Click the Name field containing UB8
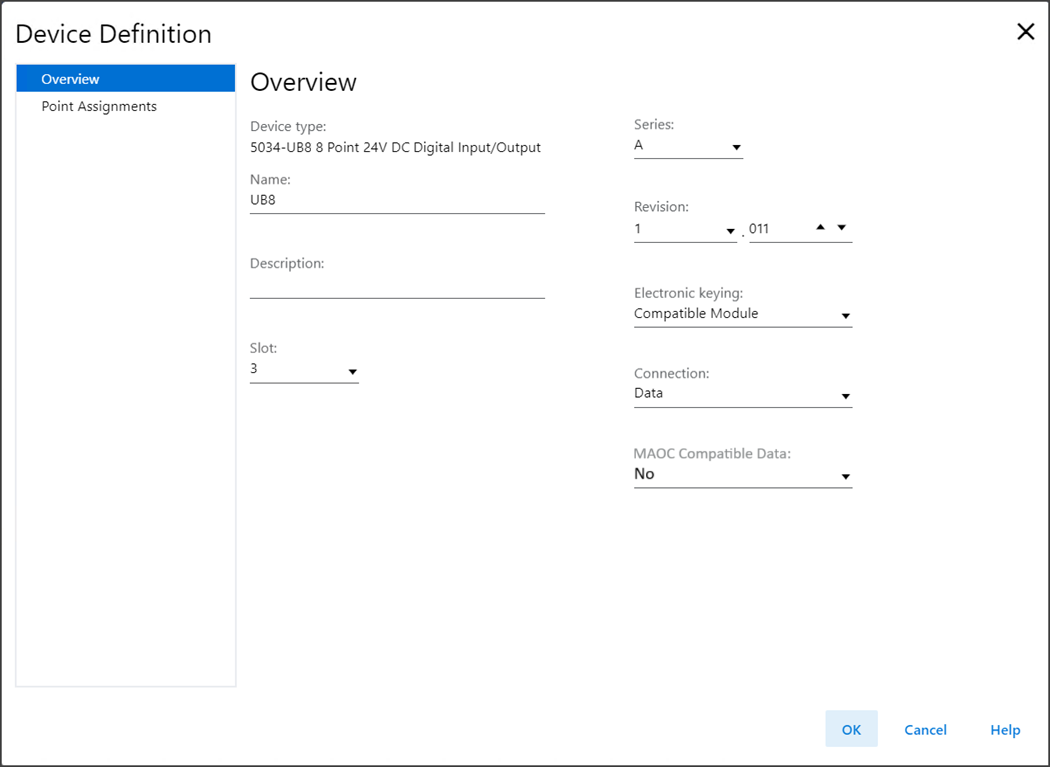Viewport: 1050px width, 767px height. [x=396, y=200]
